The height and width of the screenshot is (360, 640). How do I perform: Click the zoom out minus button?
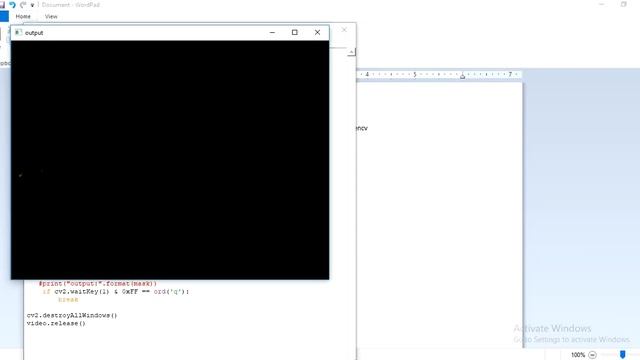[x=593, y=355]
